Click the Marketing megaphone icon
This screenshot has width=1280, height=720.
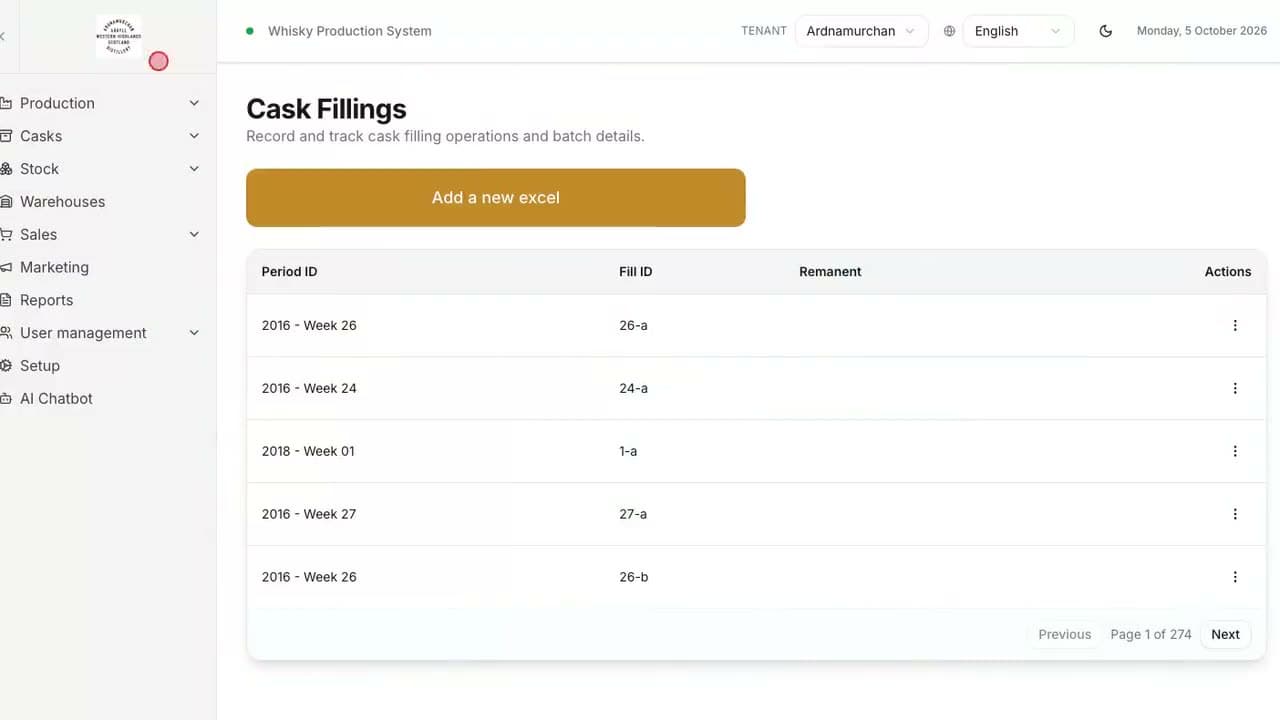click(5, 267)
